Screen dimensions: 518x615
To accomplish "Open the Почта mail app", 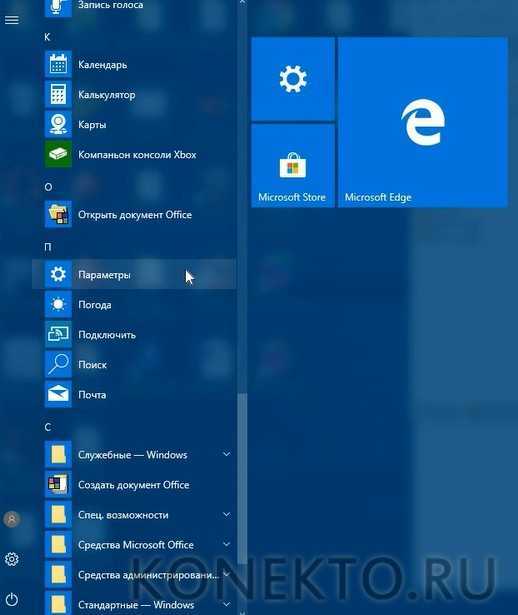I will point(134,394).
